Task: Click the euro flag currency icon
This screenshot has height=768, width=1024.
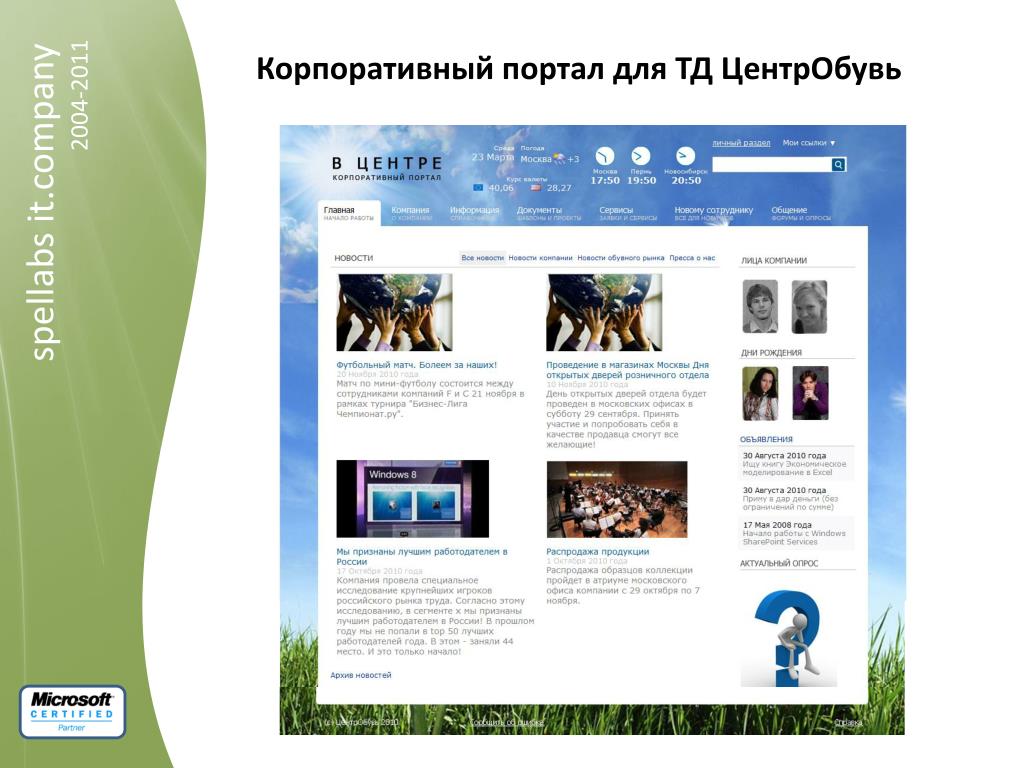Action: pyautogui.click(x=479, y=187)
